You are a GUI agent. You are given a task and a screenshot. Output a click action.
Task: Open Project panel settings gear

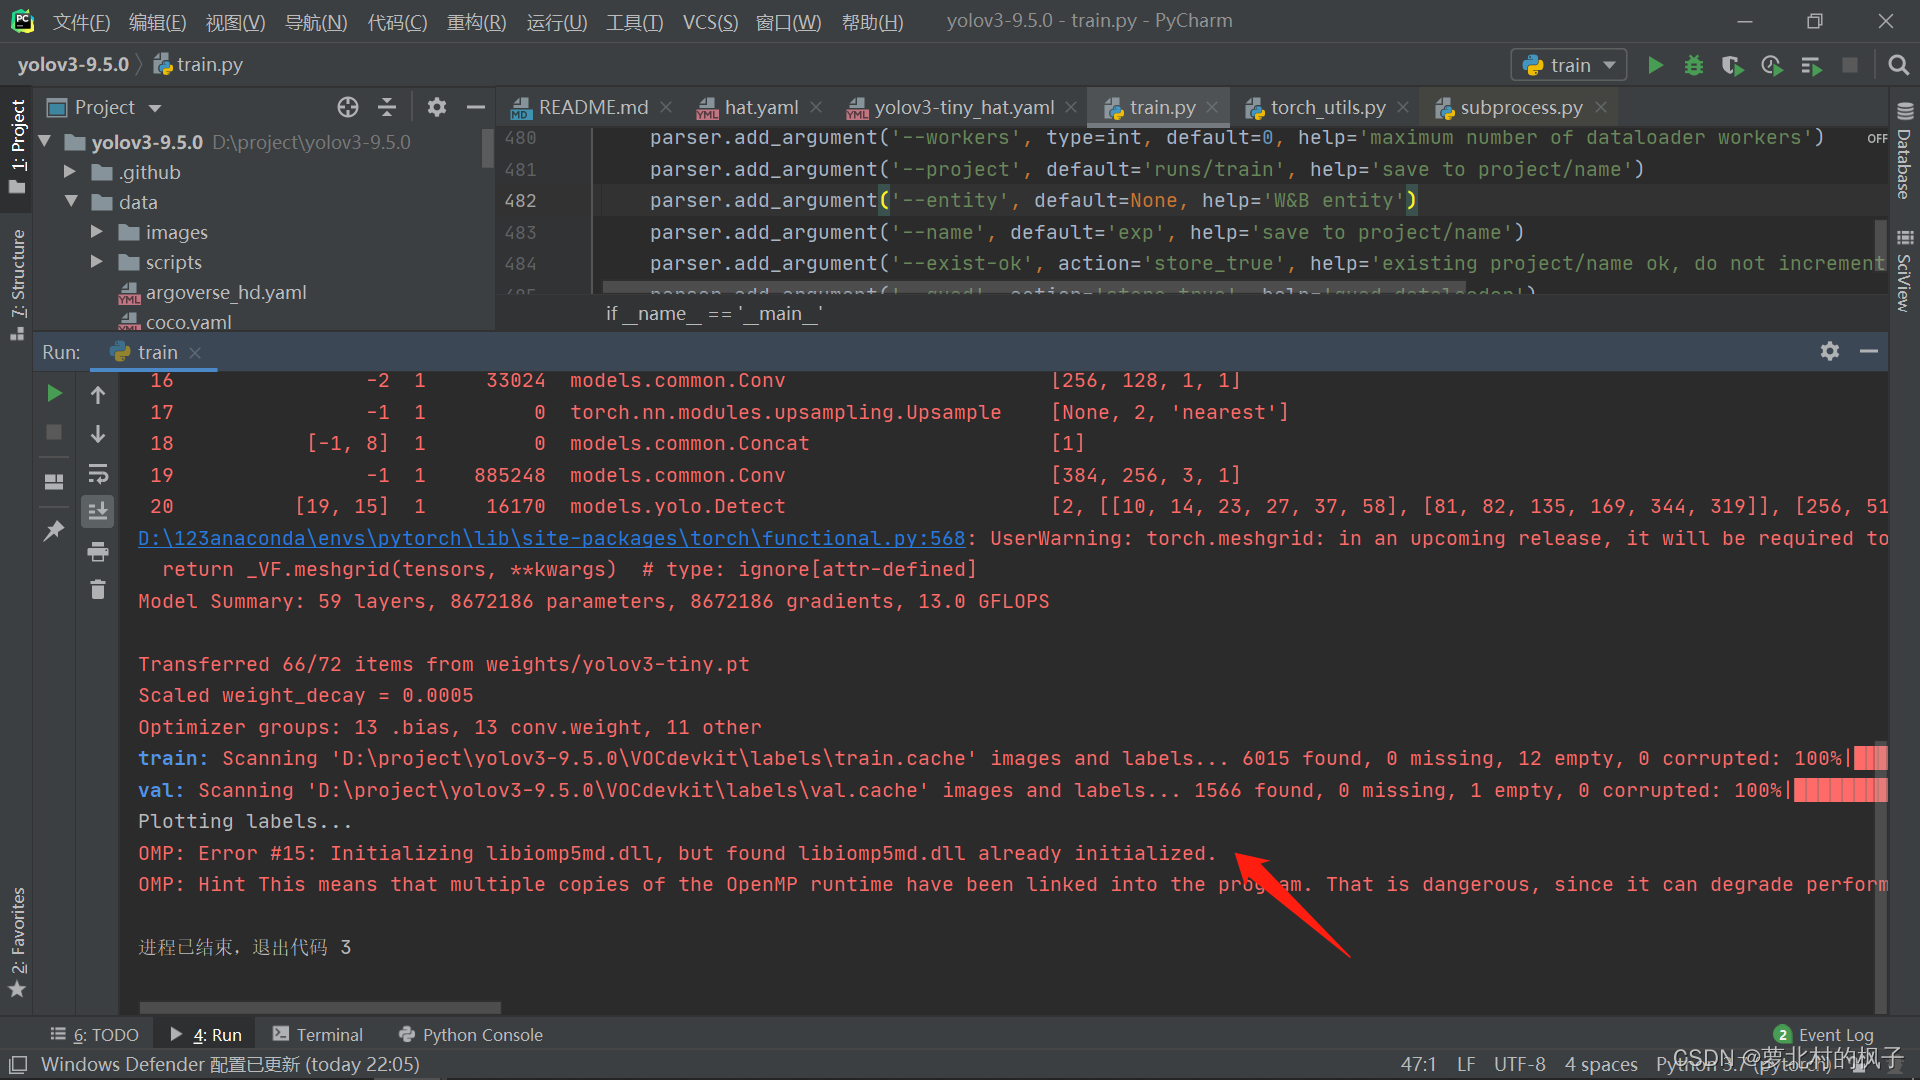click(437, 107)
